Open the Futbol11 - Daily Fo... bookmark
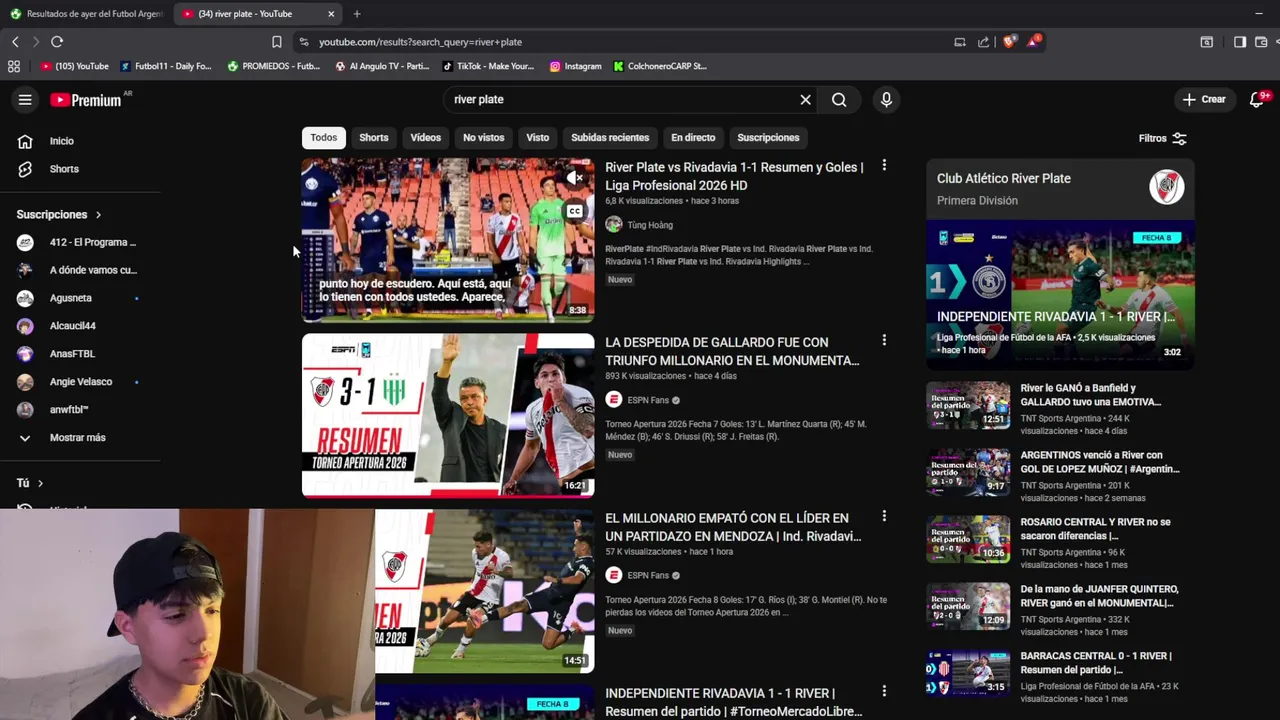Viewport: 1280px width, 720px height. point(166,66)
